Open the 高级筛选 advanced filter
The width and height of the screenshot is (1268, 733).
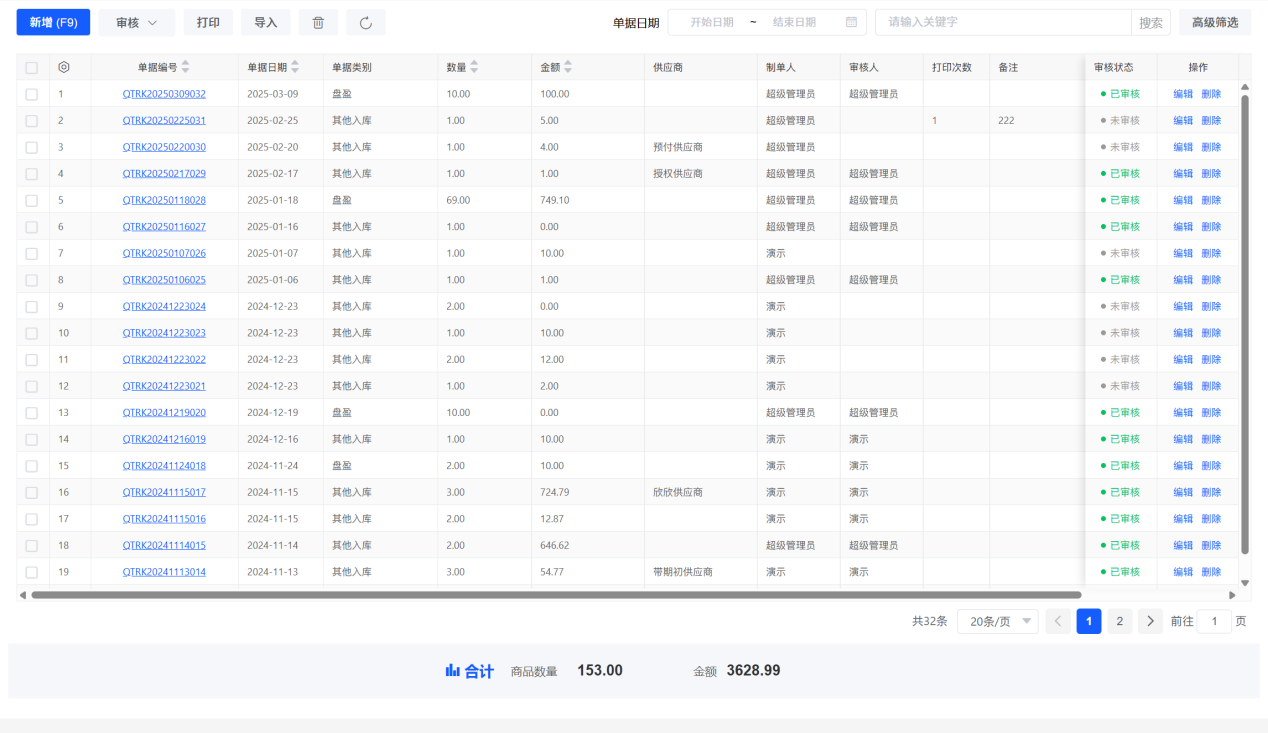1214,22
